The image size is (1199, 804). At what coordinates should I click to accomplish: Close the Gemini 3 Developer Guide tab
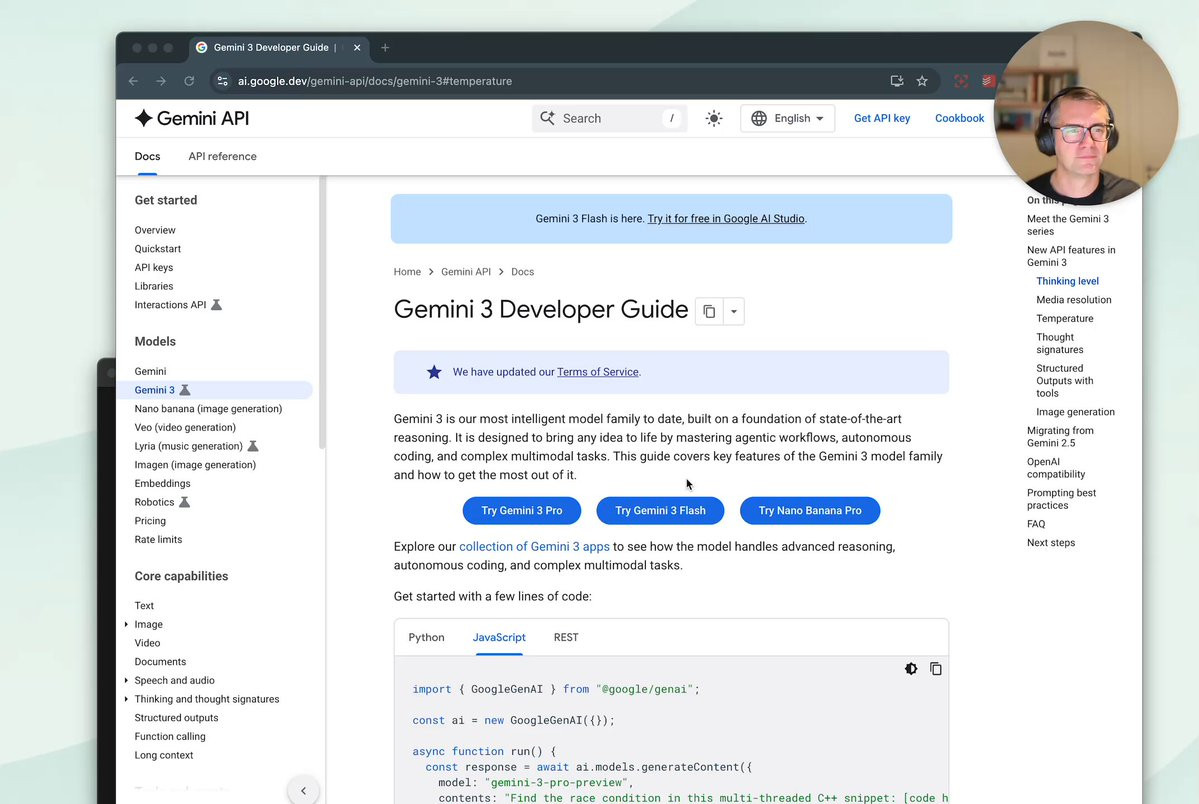point(357,47)
